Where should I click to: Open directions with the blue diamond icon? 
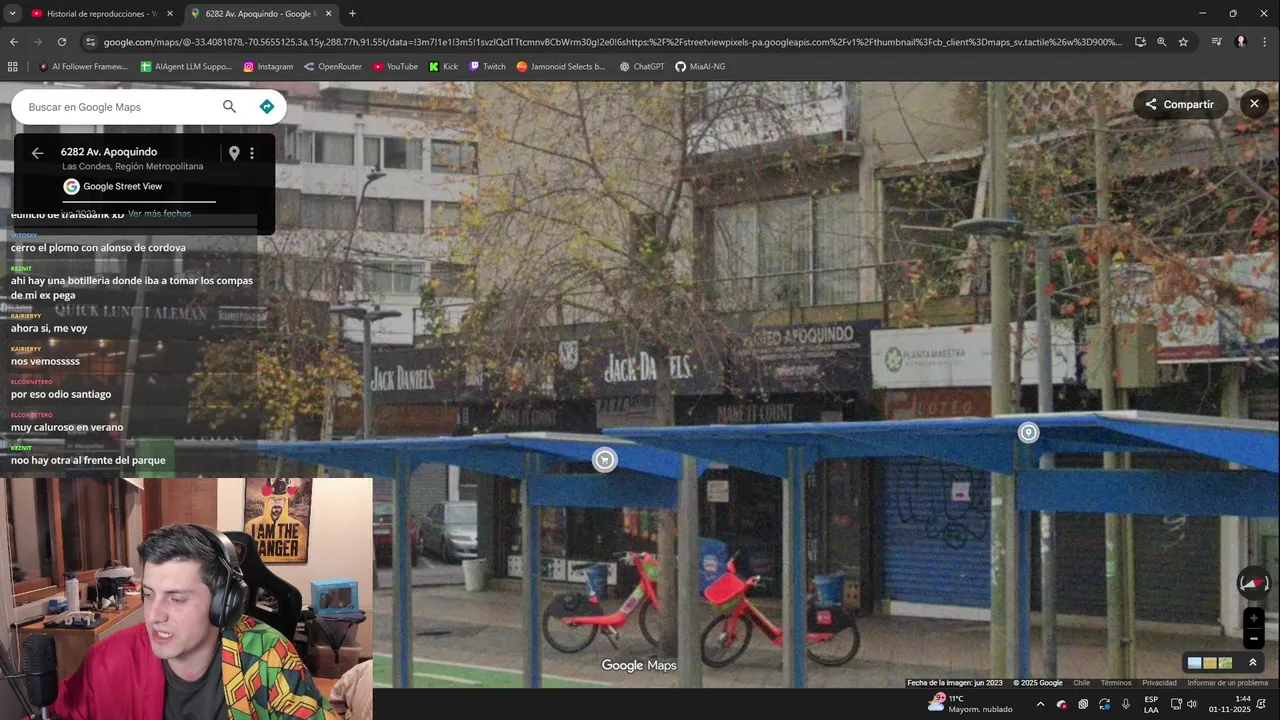click(x=267, y=107)
